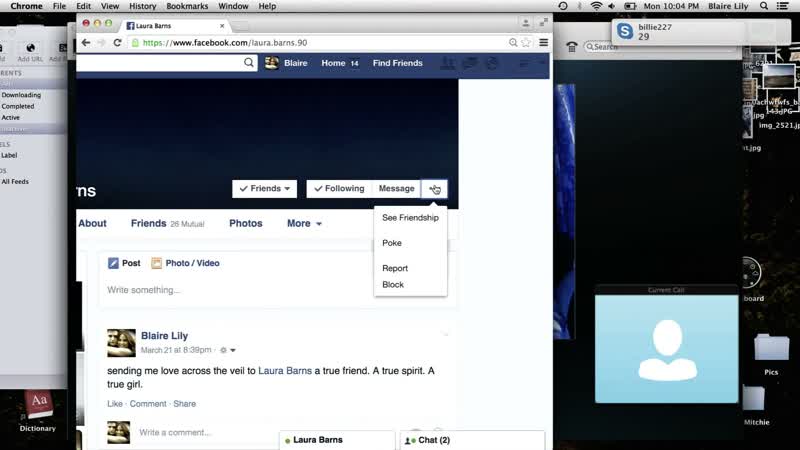Open the battery status in menu bar
The width and height of the screenshot is (800, 450).
click(630, 6)
